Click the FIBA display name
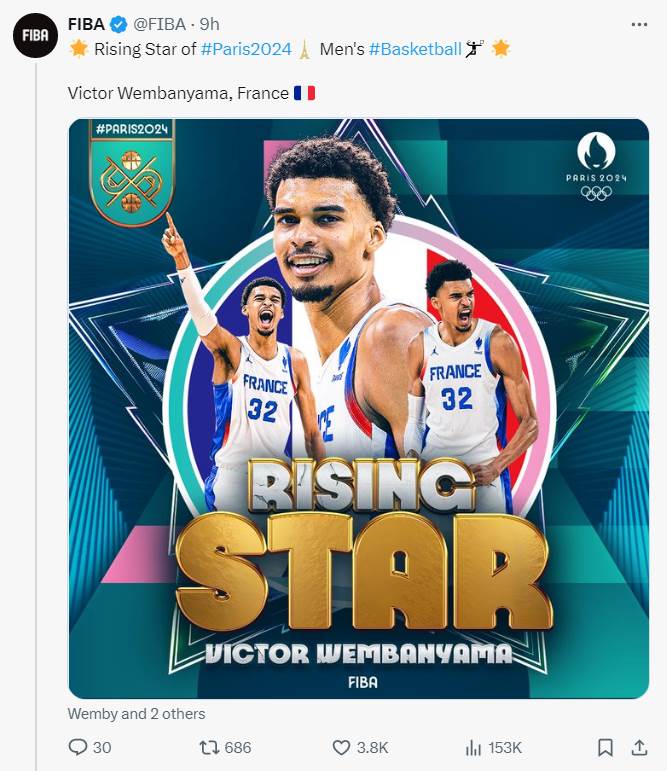The image size is (667, 771). pos(86,24)
